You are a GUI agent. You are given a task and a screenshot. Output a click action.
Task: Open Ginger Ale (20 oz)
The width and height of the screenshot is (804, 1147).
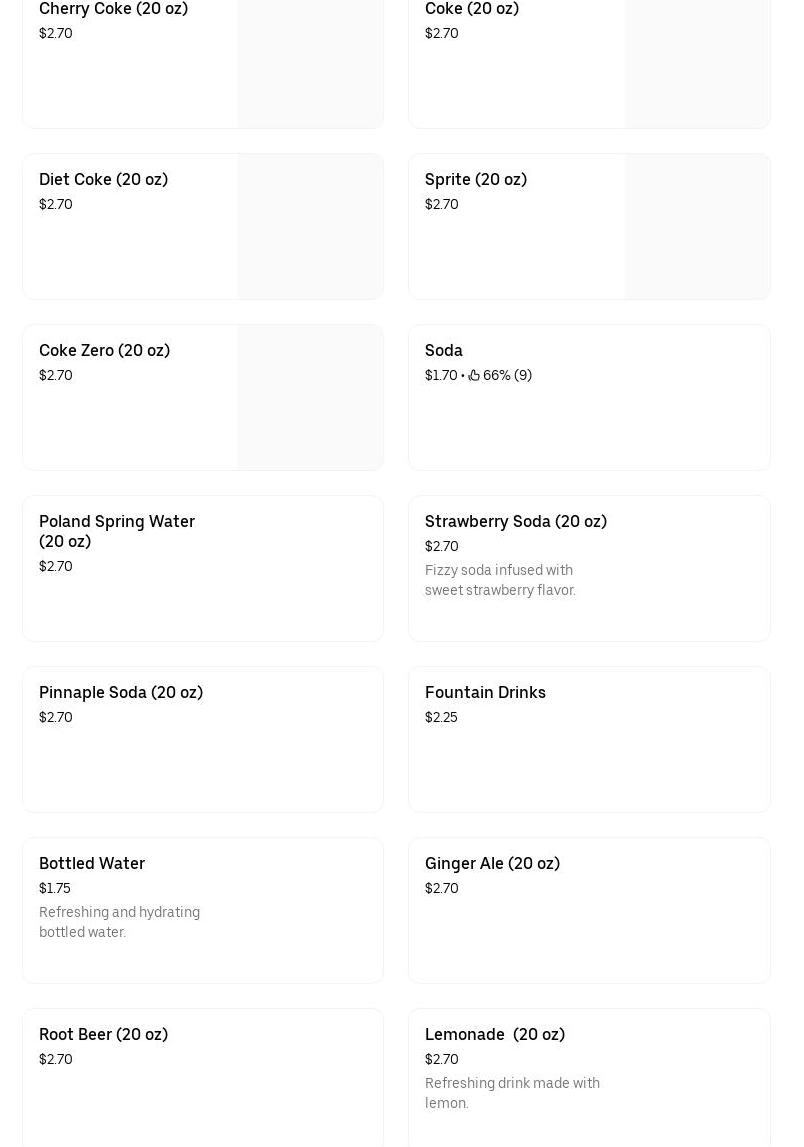pyautogui.click(x=492, y=864)
